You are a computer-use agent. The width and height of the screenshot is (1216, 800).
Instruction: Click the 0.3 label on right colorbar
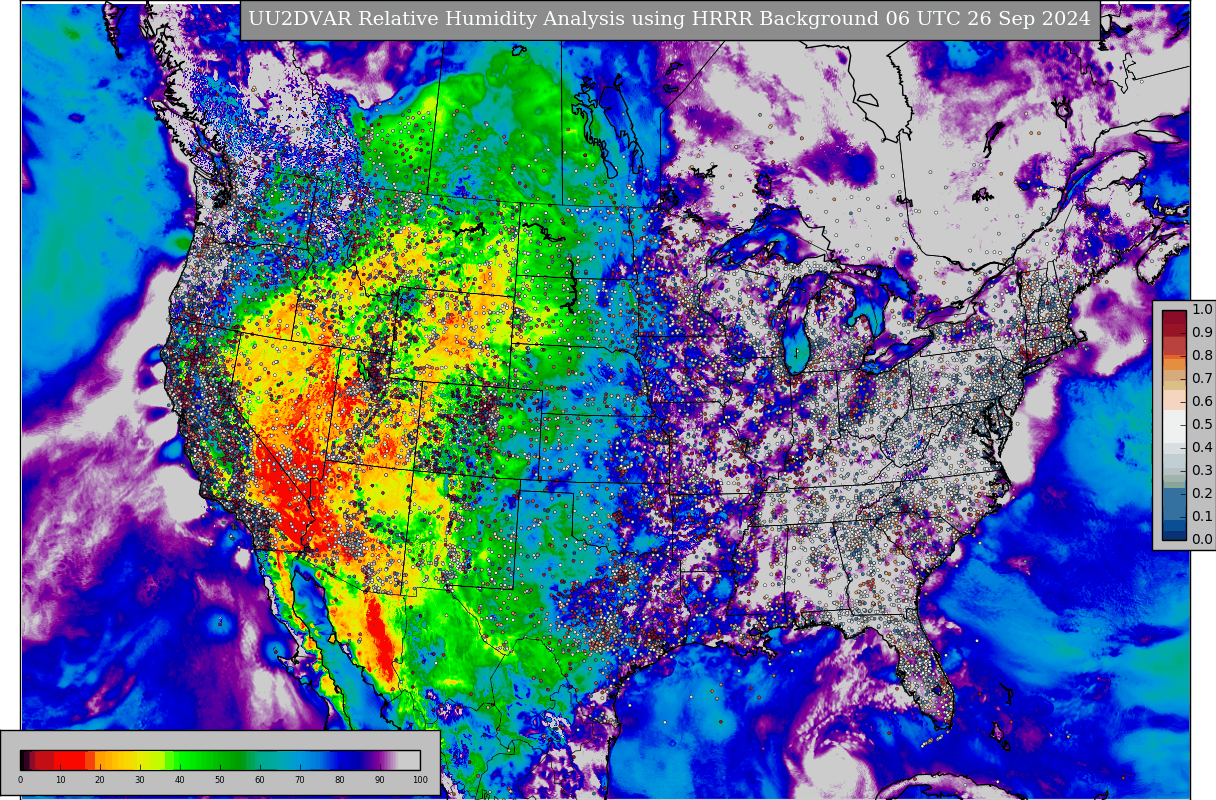(1202, 470)
